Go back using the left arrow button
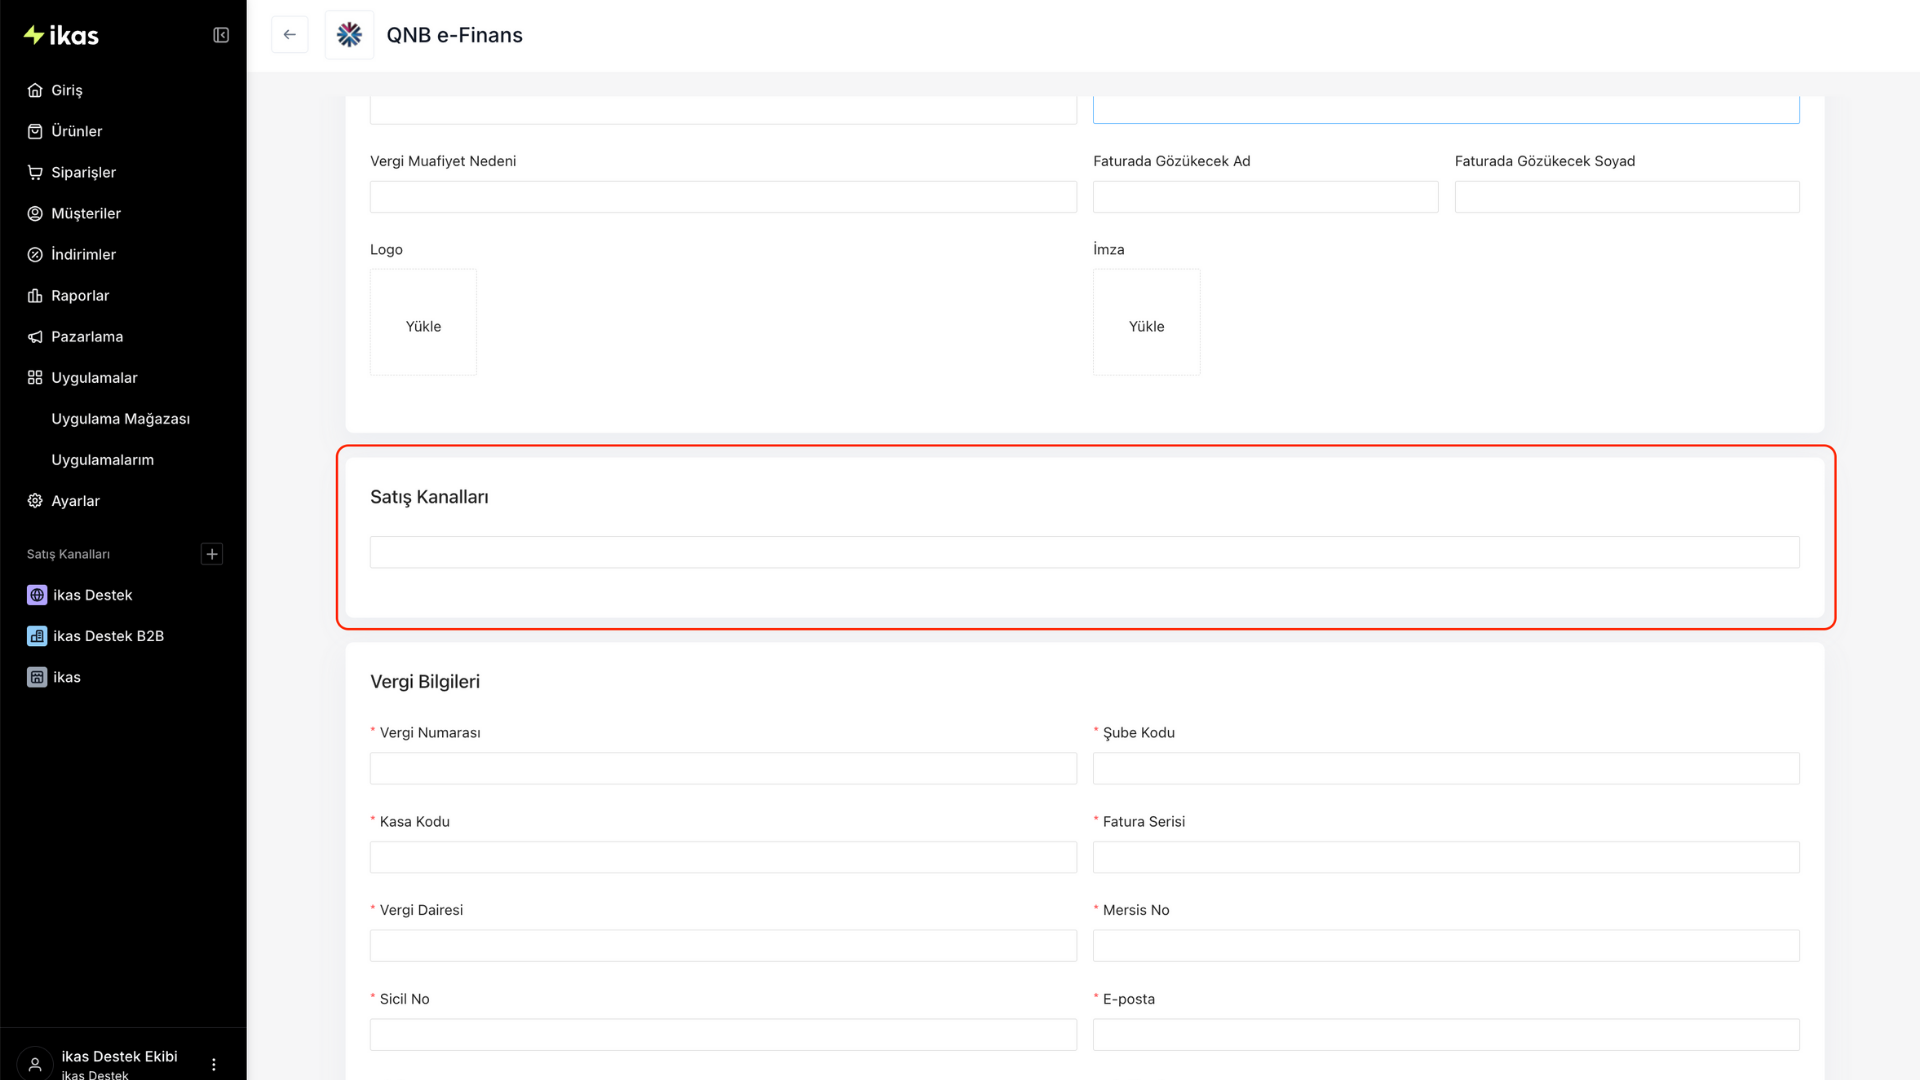Image resolution: width=1920 pixels, height=1080 pixels. tap(290, 35)
